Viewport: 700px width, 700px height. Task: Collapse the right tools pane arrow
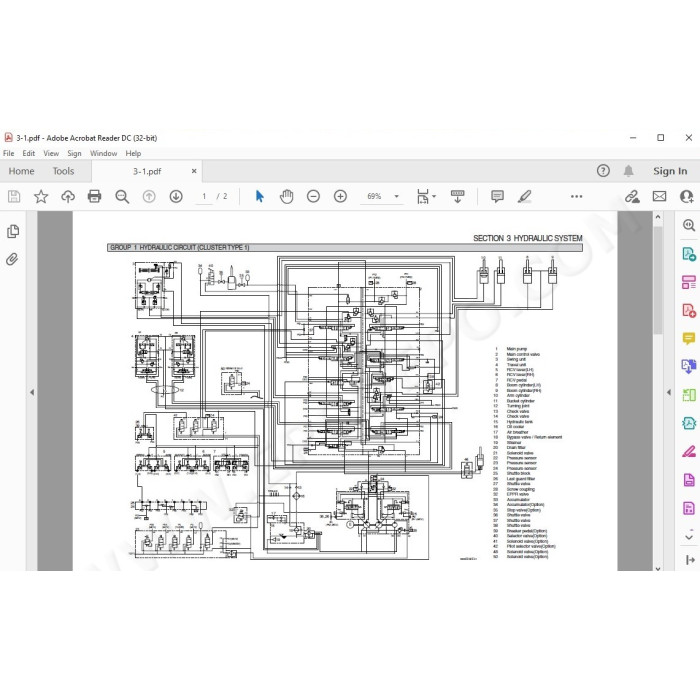[690, 560]
